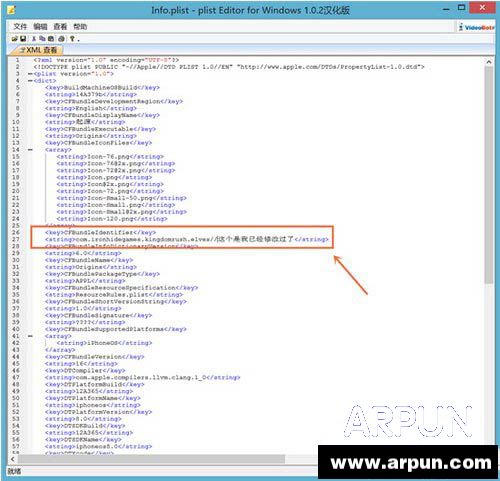
Task: Close the plist Editor window
Action: [482, 8]
